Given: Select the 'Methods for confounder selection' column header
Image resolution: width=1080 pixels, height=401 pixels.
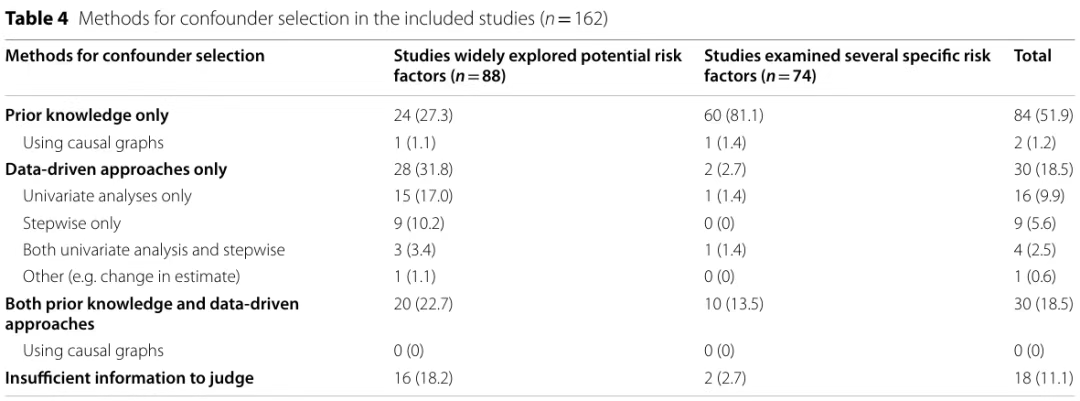Looking at the screenshot, I should click(x=135, y=56).
